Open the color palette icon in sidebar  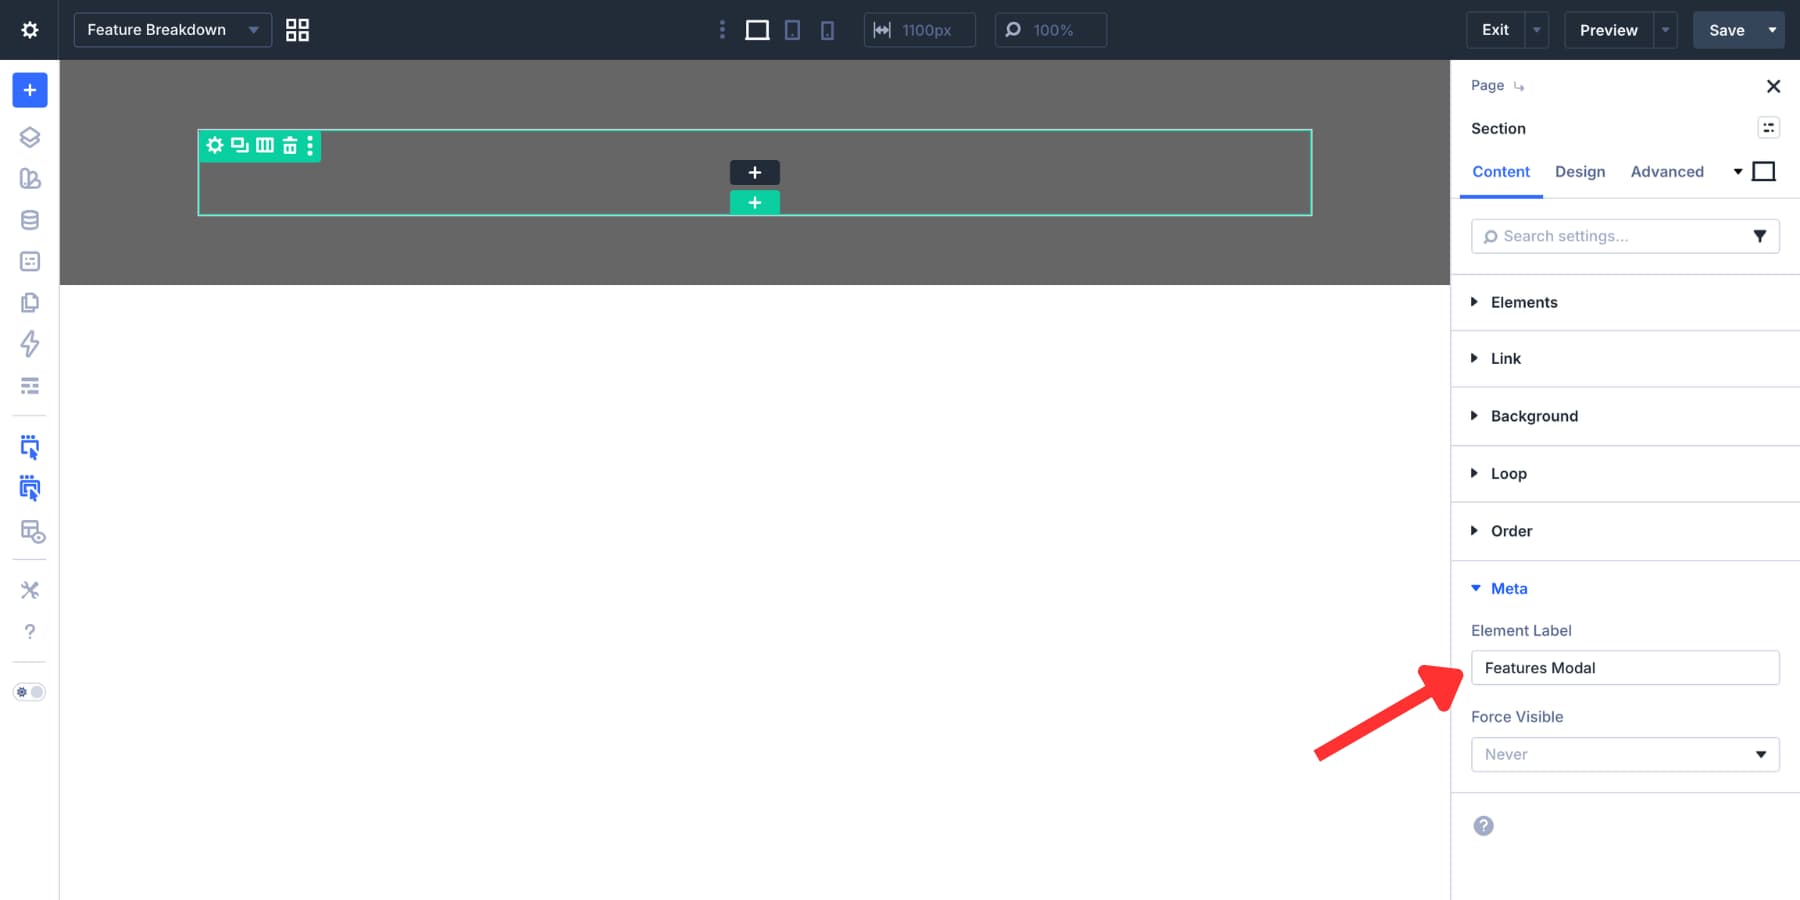click(30, 179)
